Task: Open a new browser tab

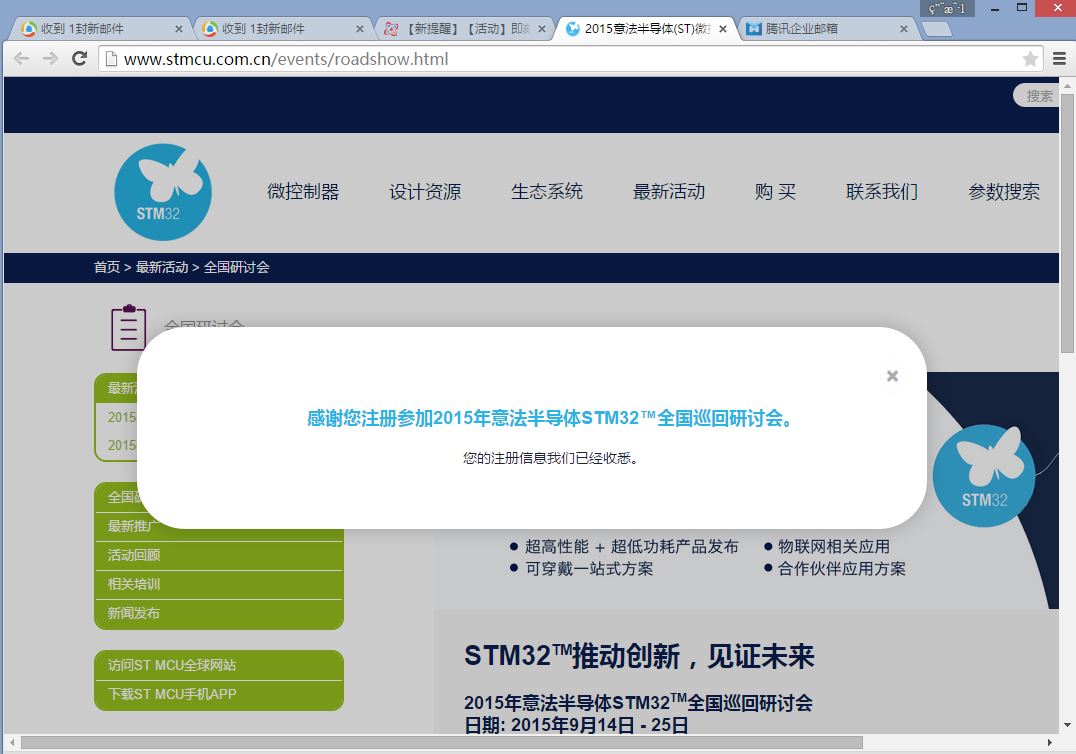Action: [937, 29]
